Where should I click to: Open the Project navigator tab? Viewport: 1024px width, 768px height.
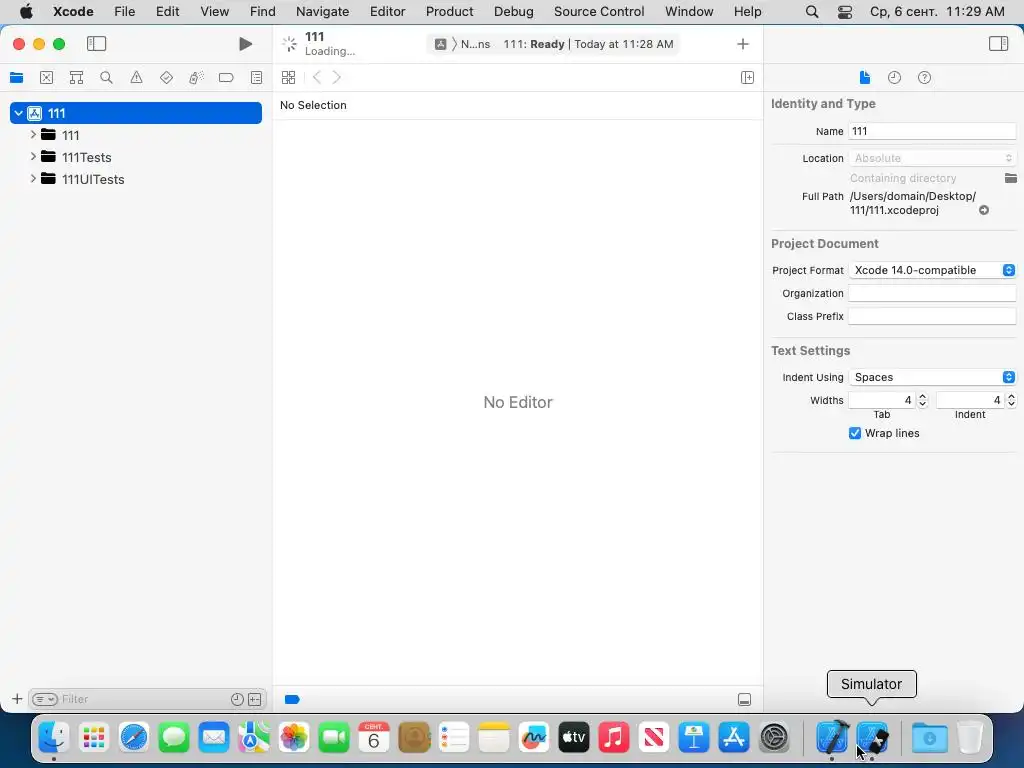point(16,78)
